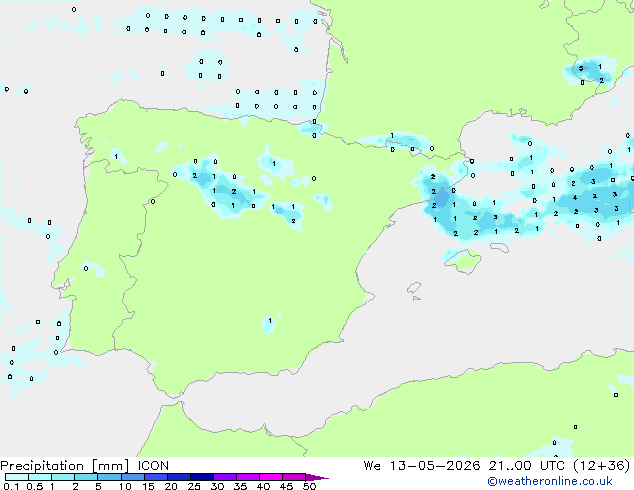Pick the 15–20 mm blue swatch
Image resolution: width=634 pixels, height=490 pixels.
click(x=155, y=477)
